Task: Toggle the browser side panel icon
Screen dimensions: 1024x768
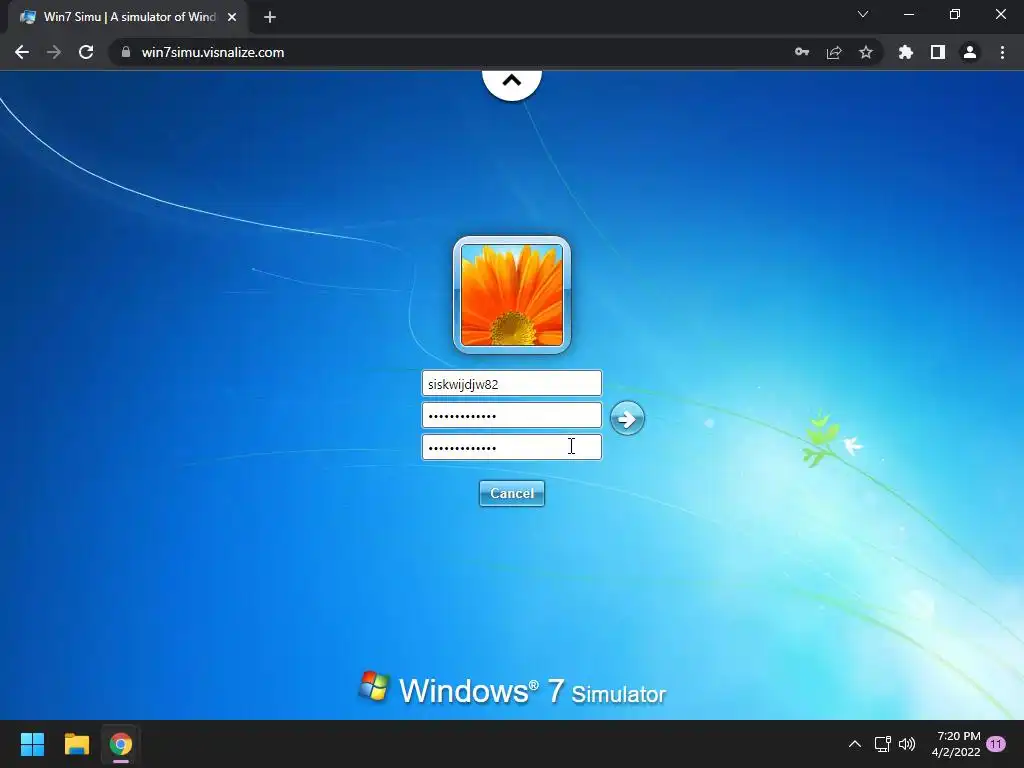Action: [938, 52]
